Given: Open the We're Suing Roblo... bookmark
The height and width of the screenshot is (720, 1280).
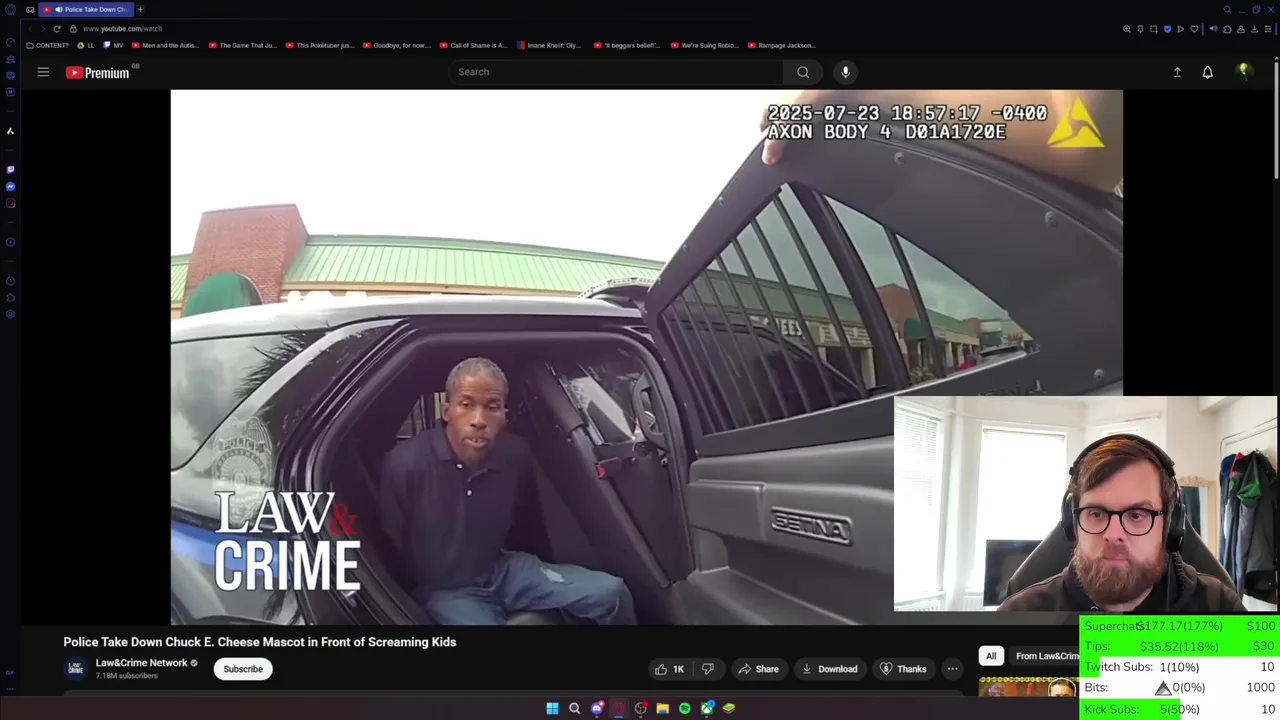Looking at the screenshot, I should coord(704,45).
